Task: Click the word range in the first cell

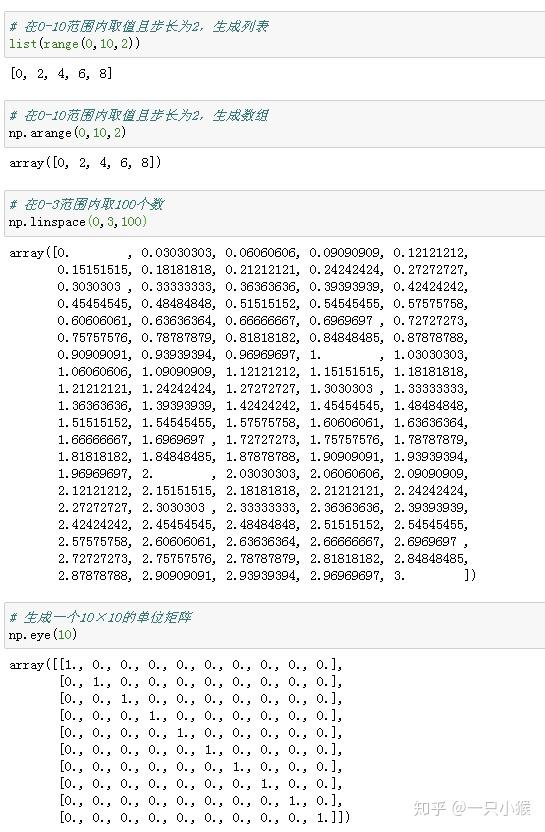Action: click(60, 44)
